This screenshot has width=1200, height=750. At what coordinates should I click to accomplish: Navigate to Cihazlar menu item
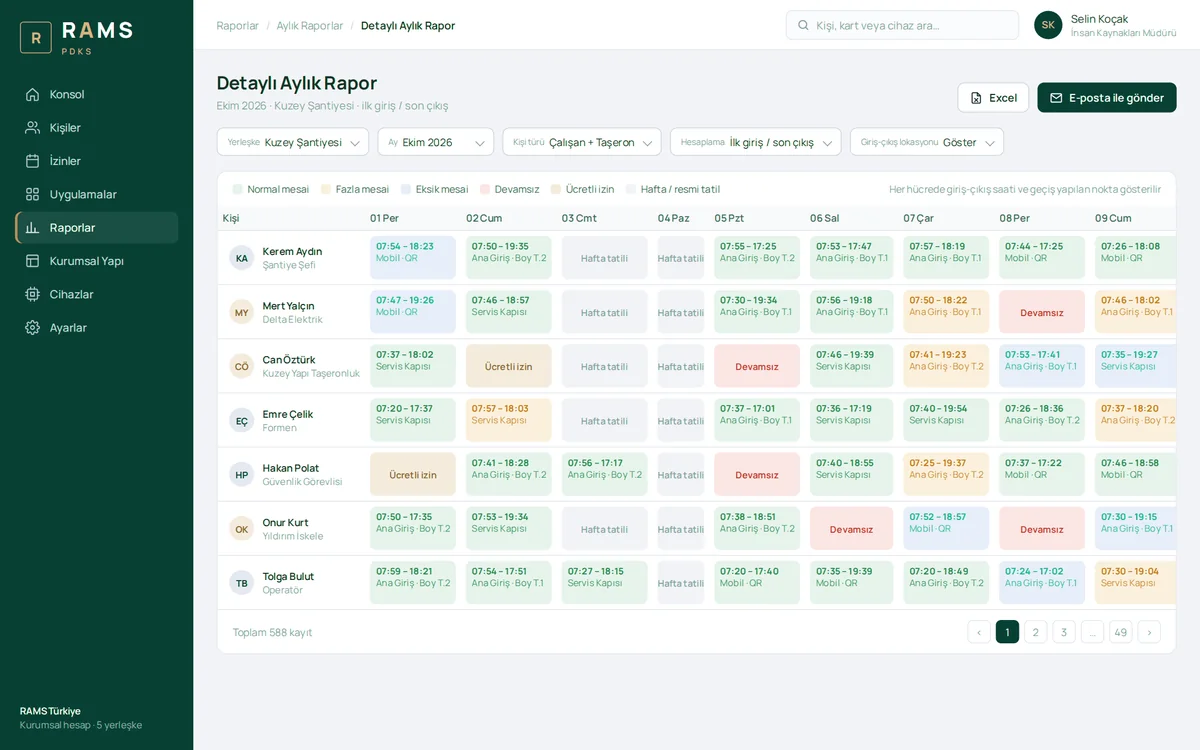tap(97, 294)
